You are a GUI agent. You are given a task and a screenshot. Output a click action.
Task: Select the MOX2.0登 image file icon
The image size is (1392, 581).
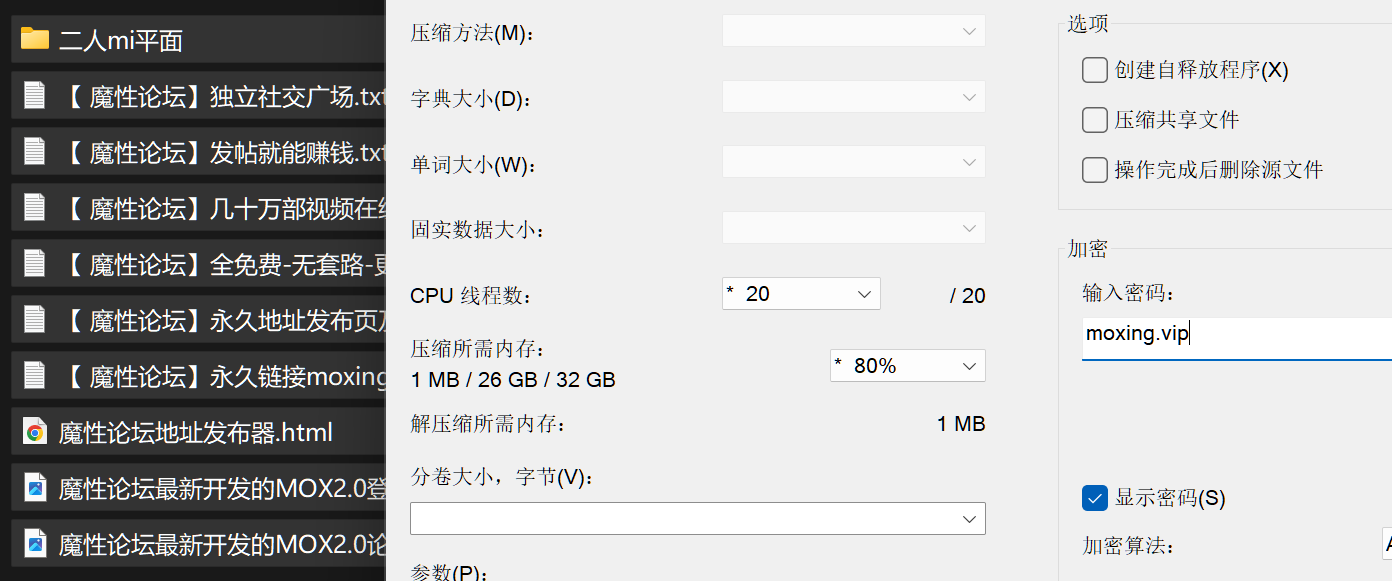[35, 488]
